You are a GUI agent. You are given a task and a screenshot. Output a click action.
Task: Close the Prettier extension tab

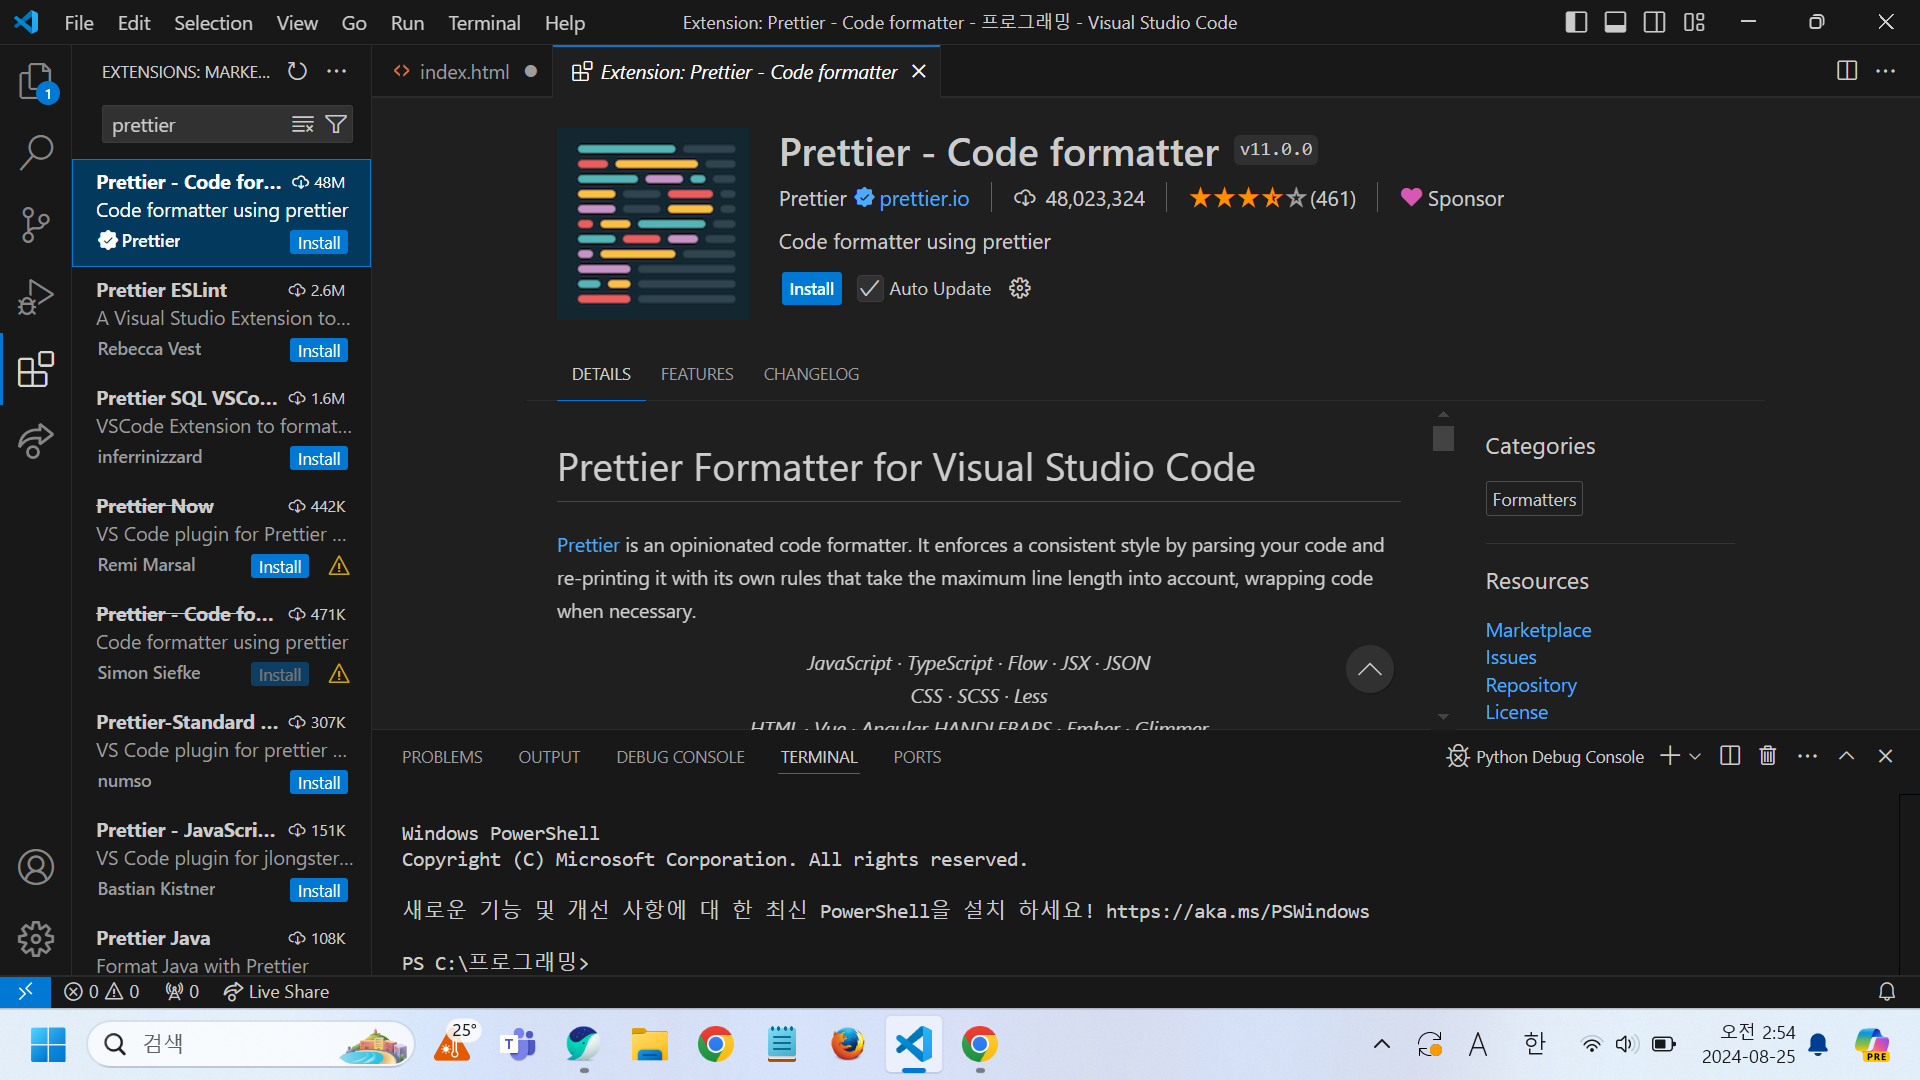click(919, 71)
